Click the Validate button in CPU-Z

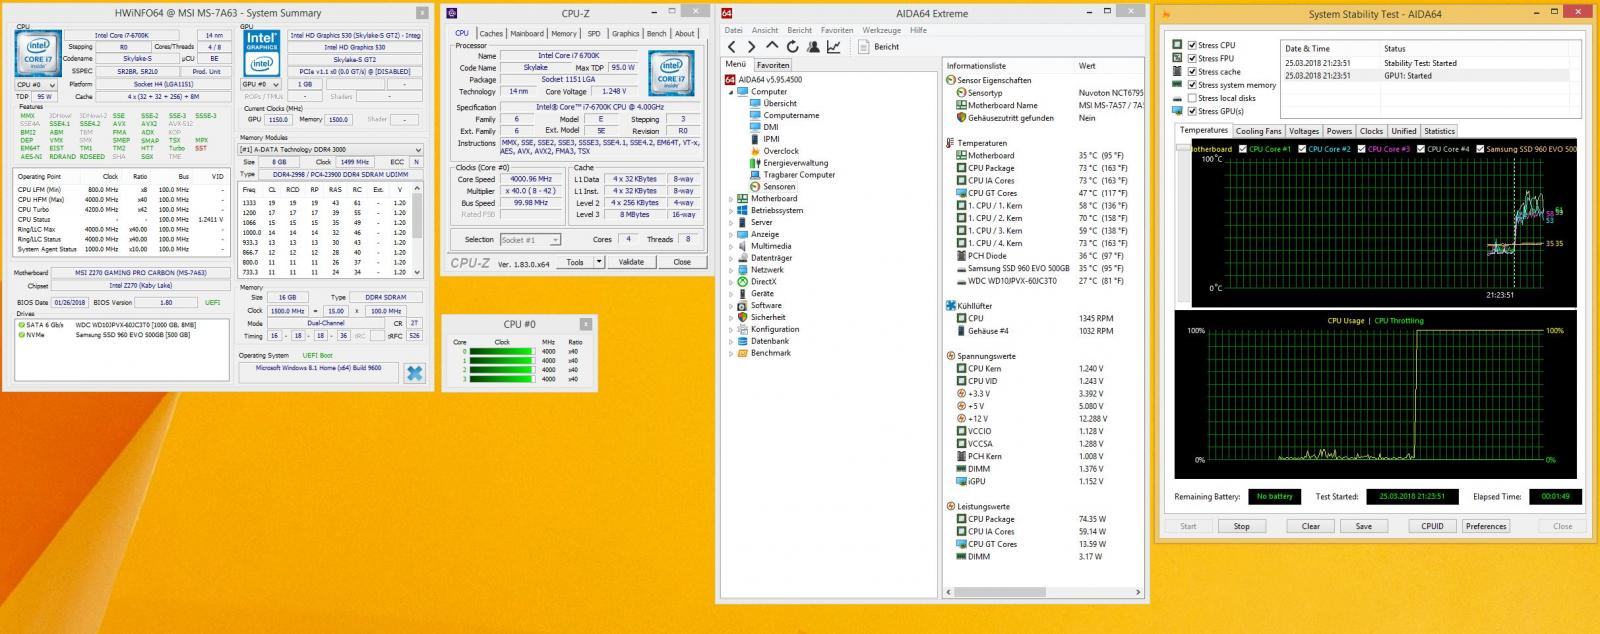[x=631, y=262]
